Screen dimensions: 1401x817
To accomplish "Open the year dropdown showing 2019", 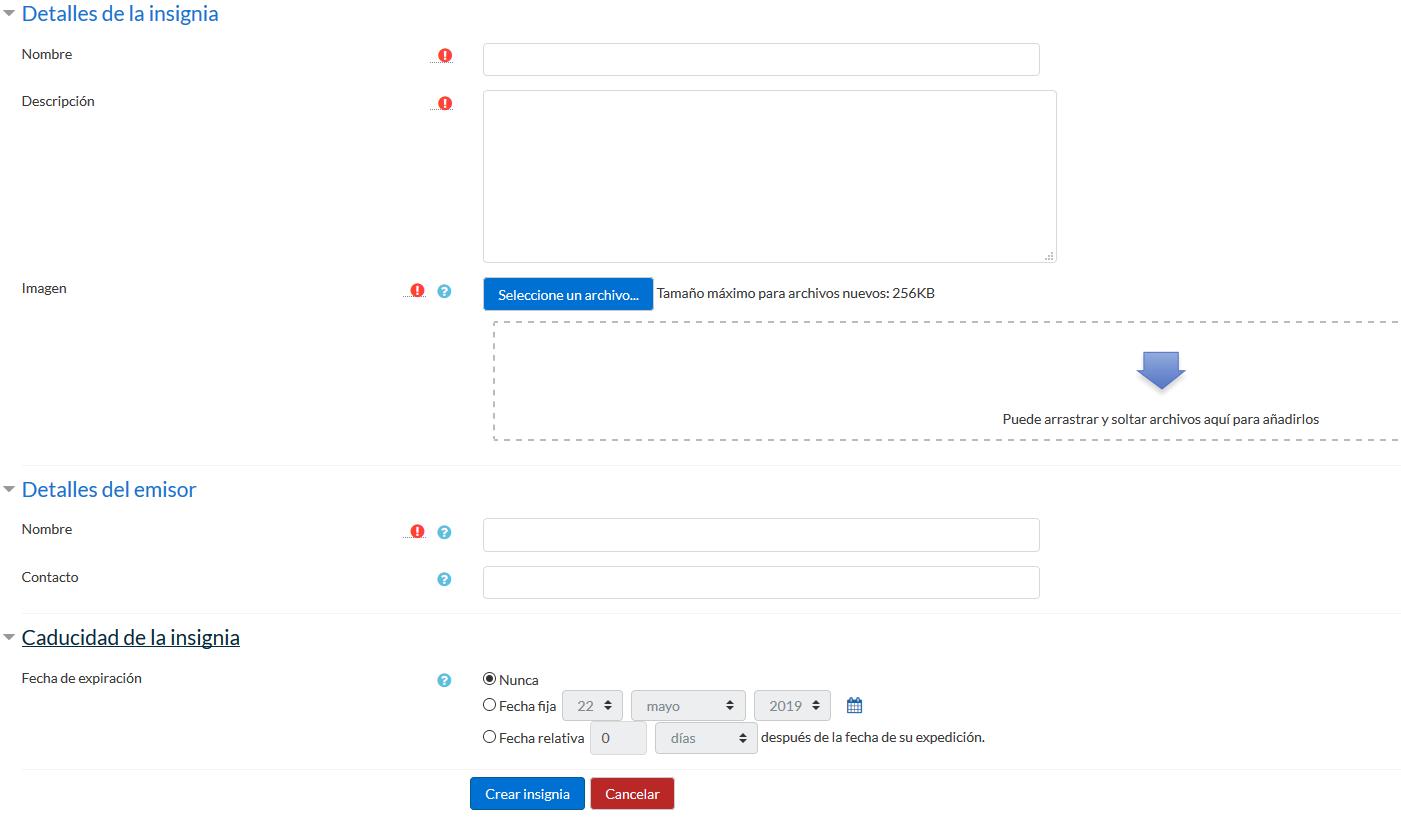I will tap(792, 706).
